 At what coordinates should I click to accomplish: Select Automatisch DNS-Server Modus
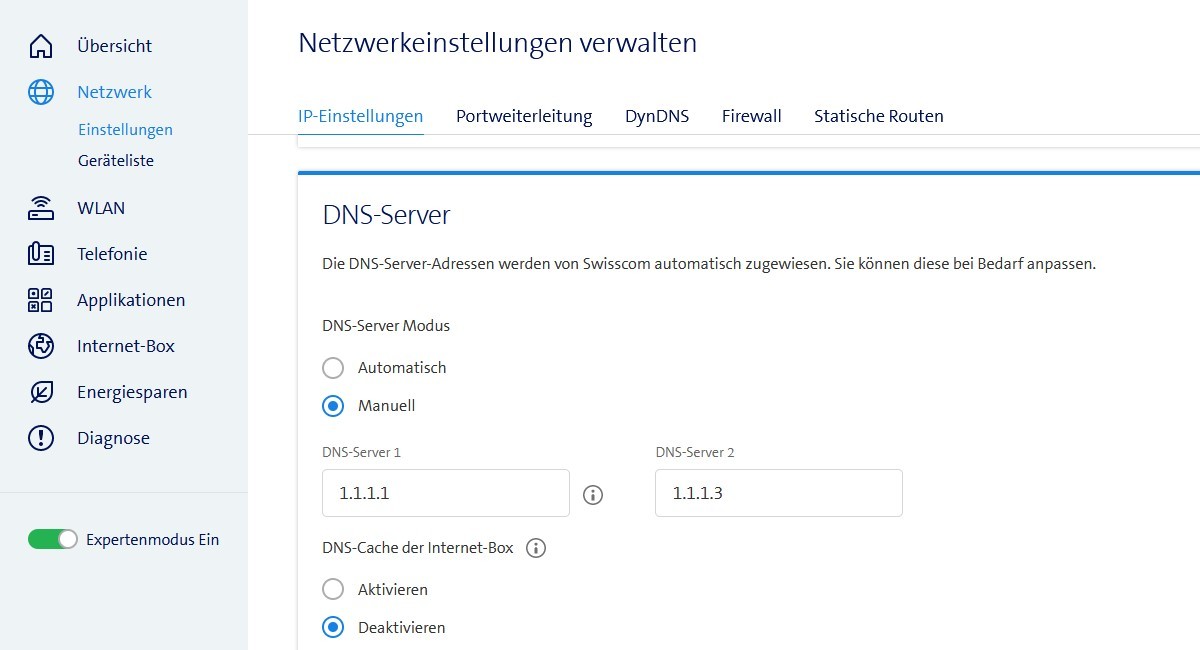coord(333,367)
